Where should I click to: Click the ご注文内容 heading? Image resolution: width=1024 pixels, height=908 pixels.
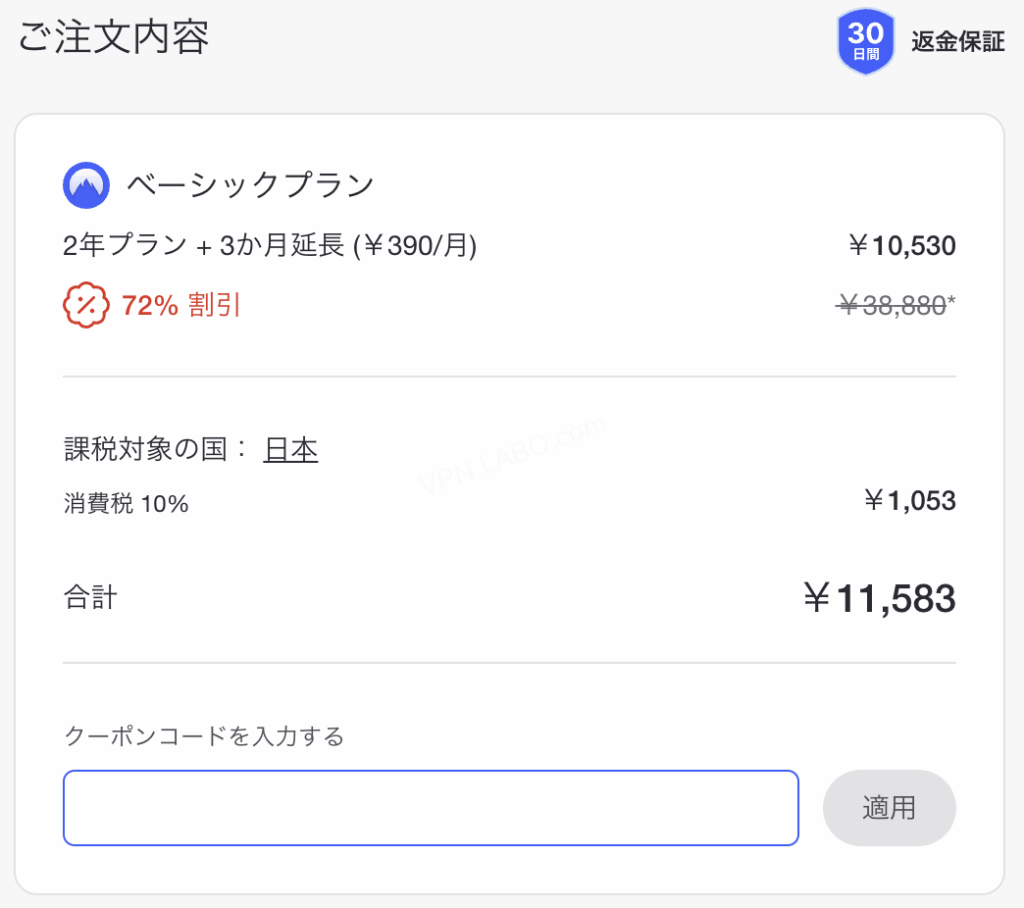pos(114,39)
